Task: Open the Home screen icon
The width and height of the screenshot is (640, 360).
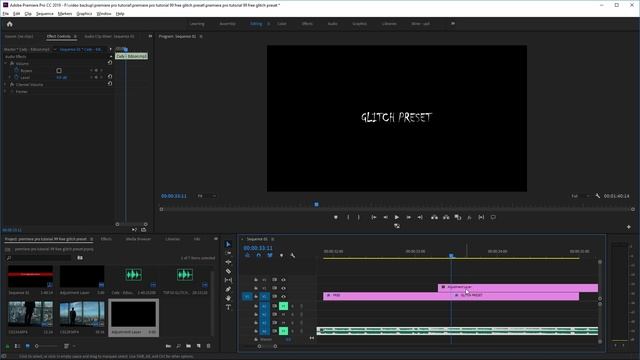Action: (x=9, y=24)
